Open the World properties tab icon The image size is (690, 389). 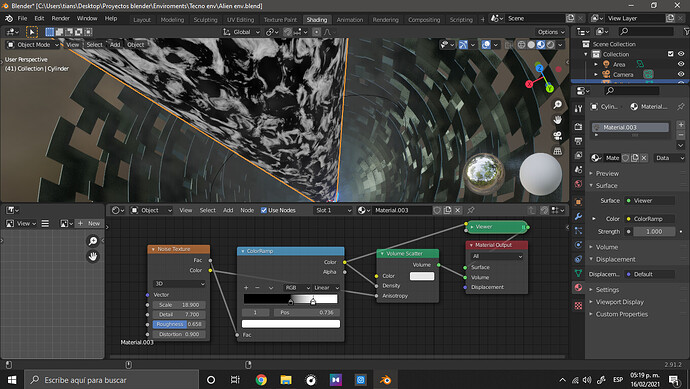tap(578, 184)
